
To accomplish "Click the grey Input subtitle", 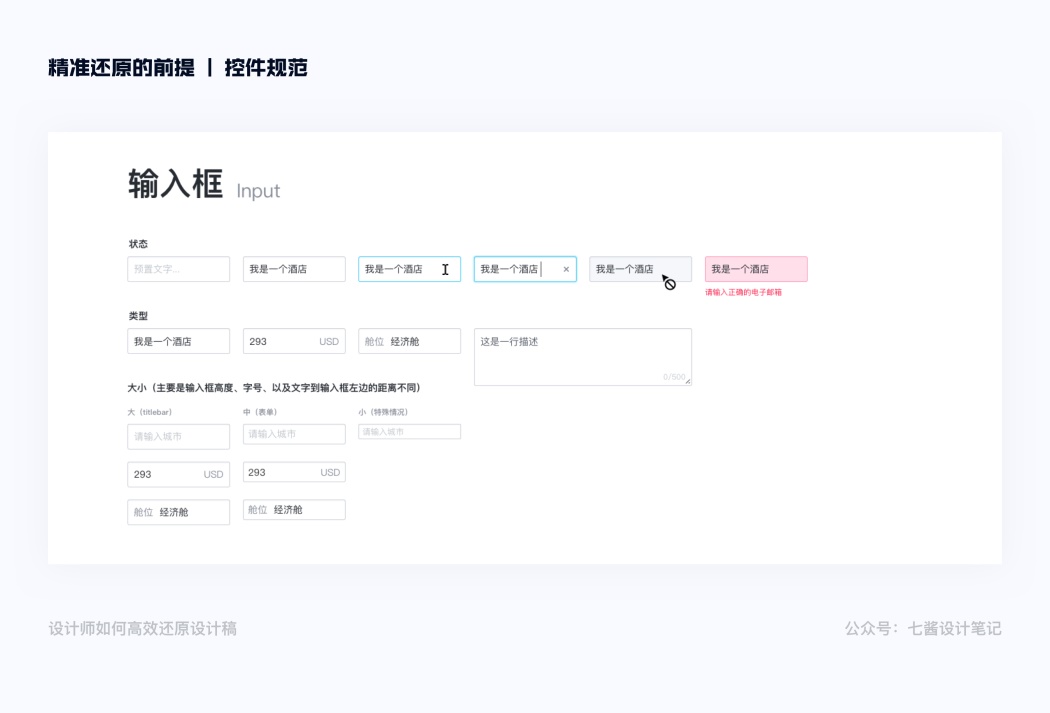I will click(x=258, y=191).
